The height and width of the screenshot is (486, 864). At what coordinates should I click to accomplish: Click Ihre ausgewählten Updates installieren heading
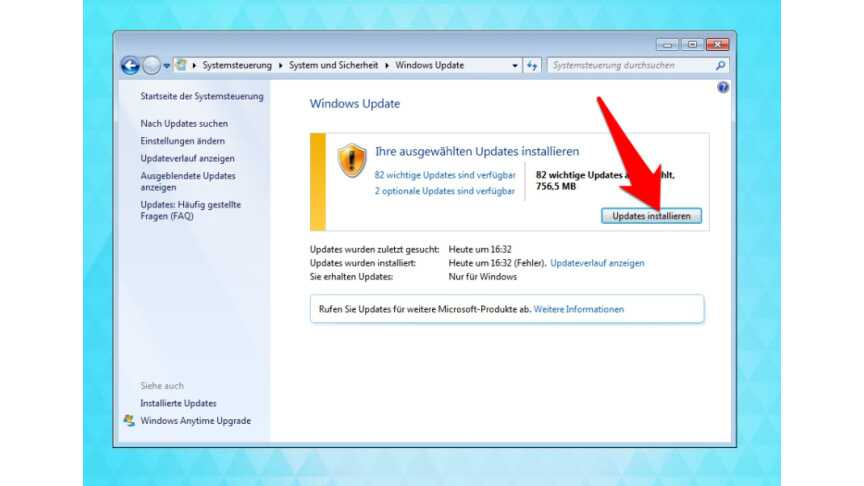(477, 151)
